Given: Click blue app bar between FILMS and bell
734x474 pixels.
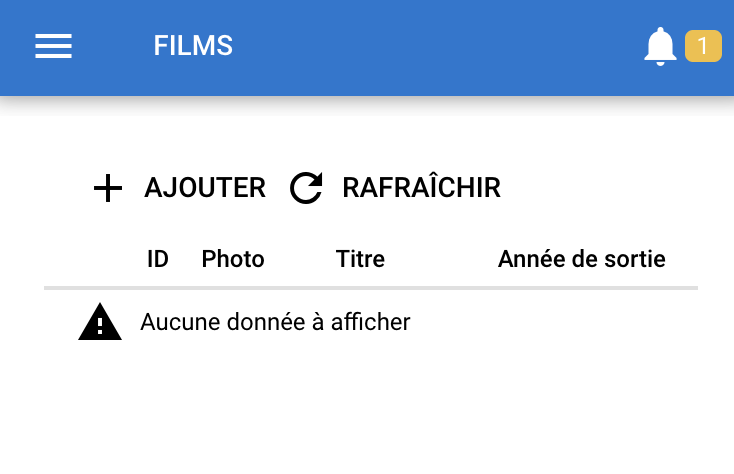Looking at the screenshot, I should click(x=438, y=46).
